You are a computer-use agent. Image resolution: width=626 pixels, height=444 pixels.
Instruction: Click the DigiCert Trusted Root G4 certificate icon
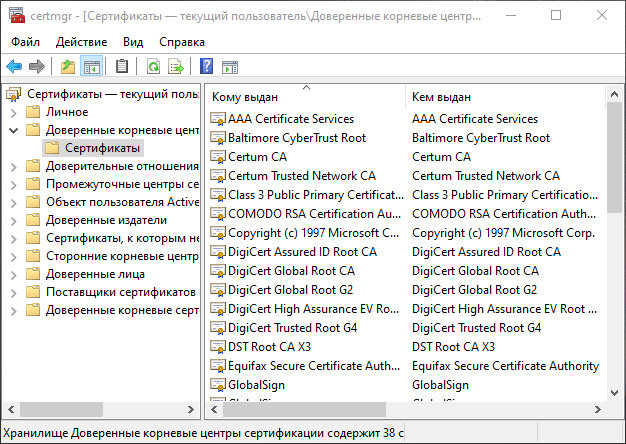click(x=218, y=328)
